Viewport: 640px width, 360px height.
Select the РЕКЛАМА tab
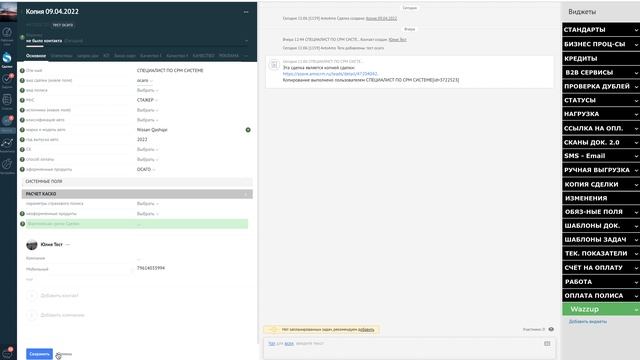click(229, 56)
